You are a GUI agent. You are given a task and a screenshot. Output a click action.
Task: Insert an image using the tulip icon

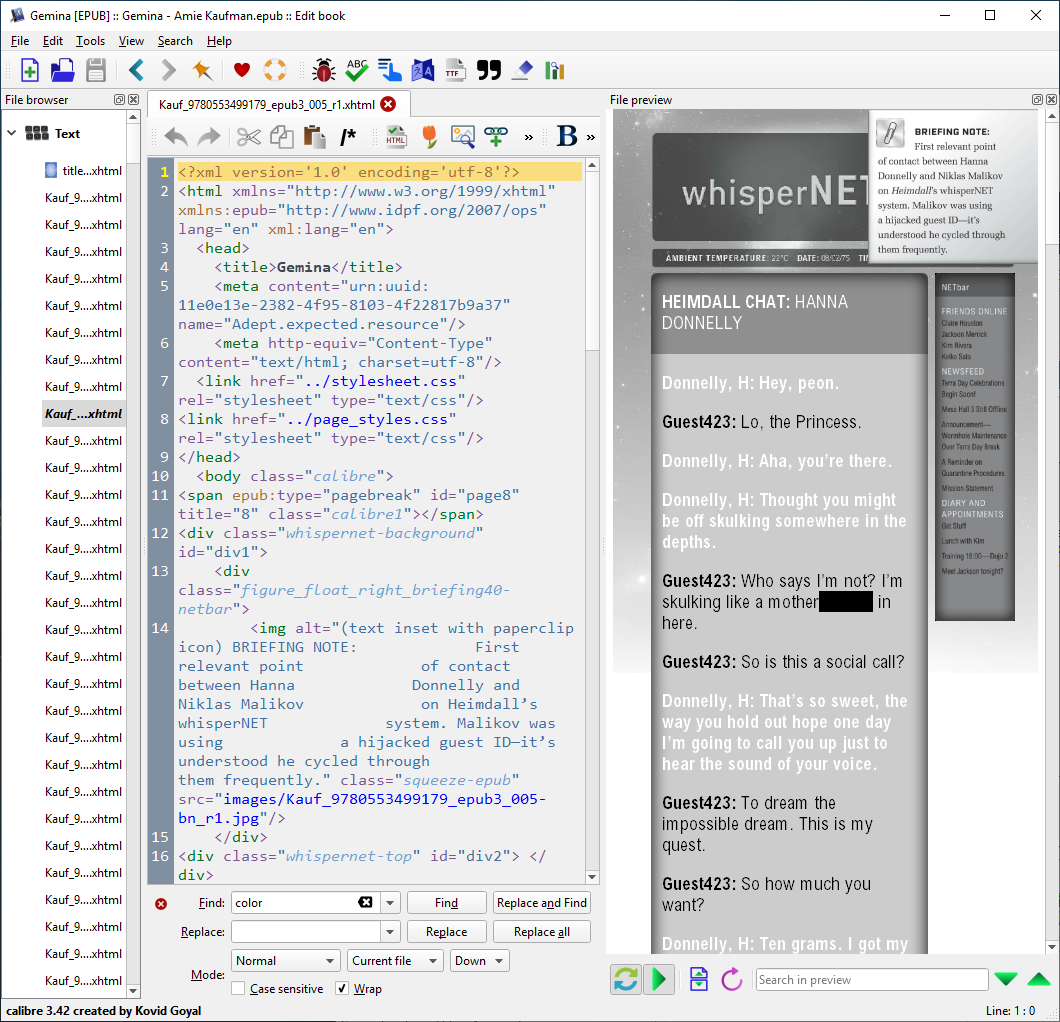click(429, 137)
